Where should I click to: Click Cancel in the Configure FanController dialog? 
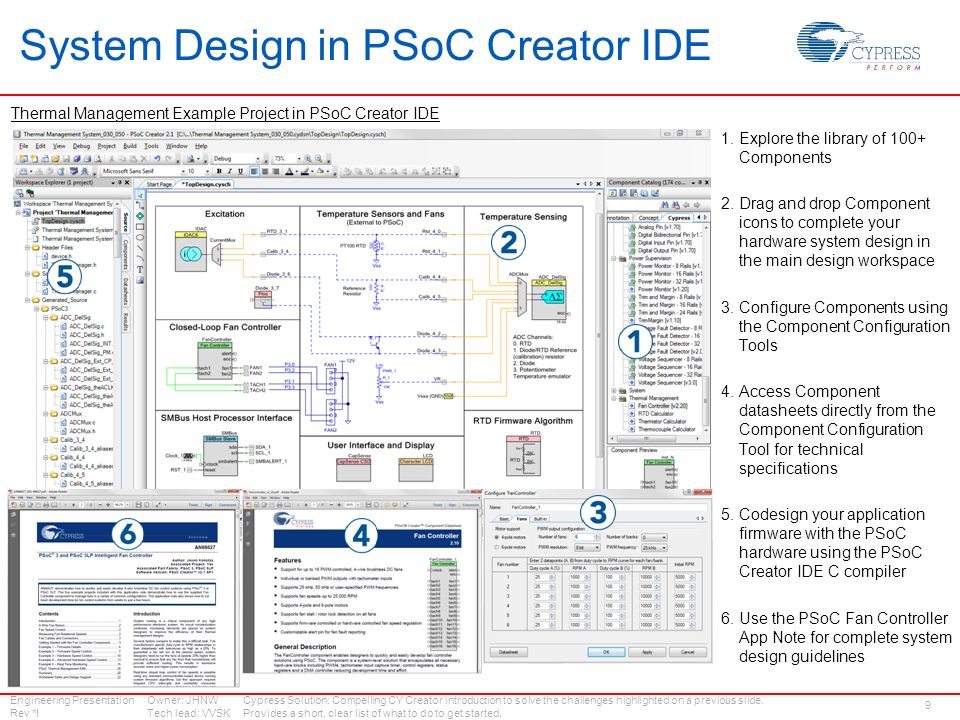688,651
